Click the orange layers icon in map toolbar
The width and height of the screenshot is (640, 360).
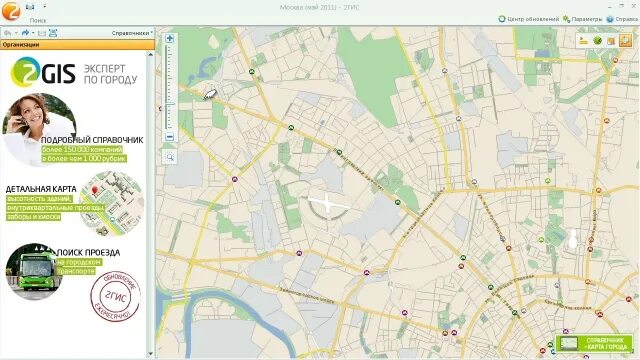[x=611, y=40]
